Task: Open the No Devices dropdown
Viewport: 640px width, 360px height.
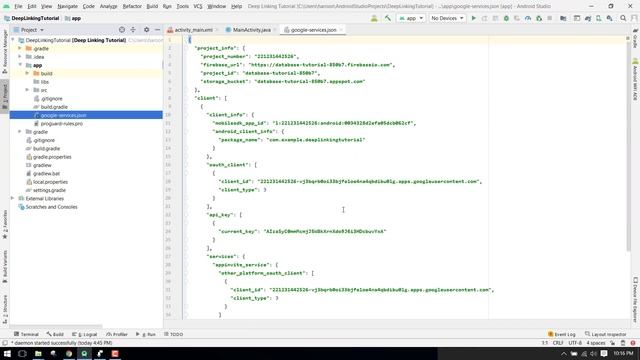Action: click(x=447, y=18)
